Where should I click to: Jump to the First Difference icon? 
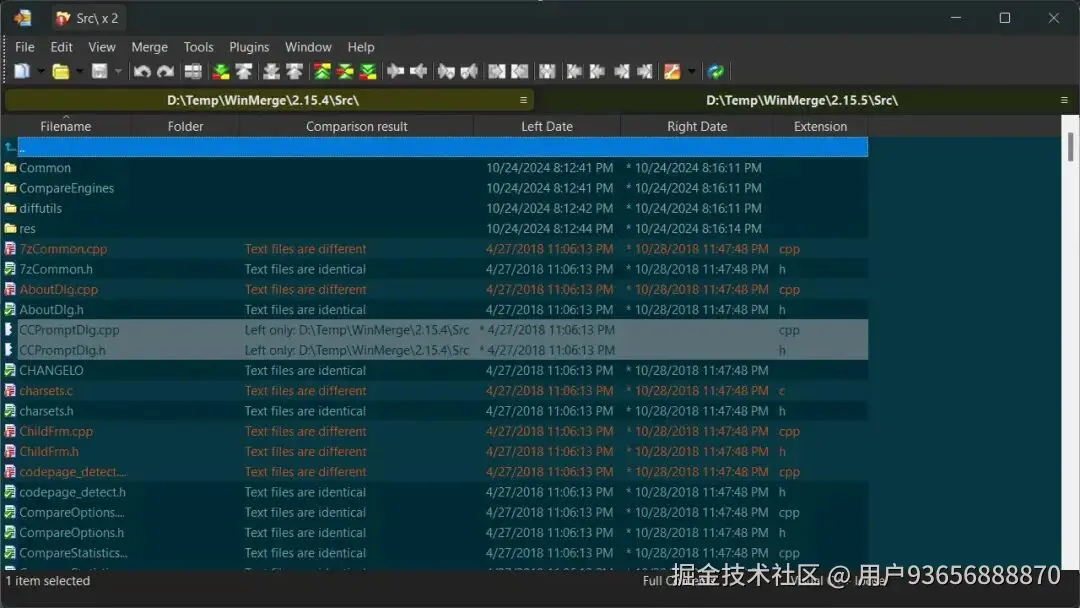tap(322, 71)
